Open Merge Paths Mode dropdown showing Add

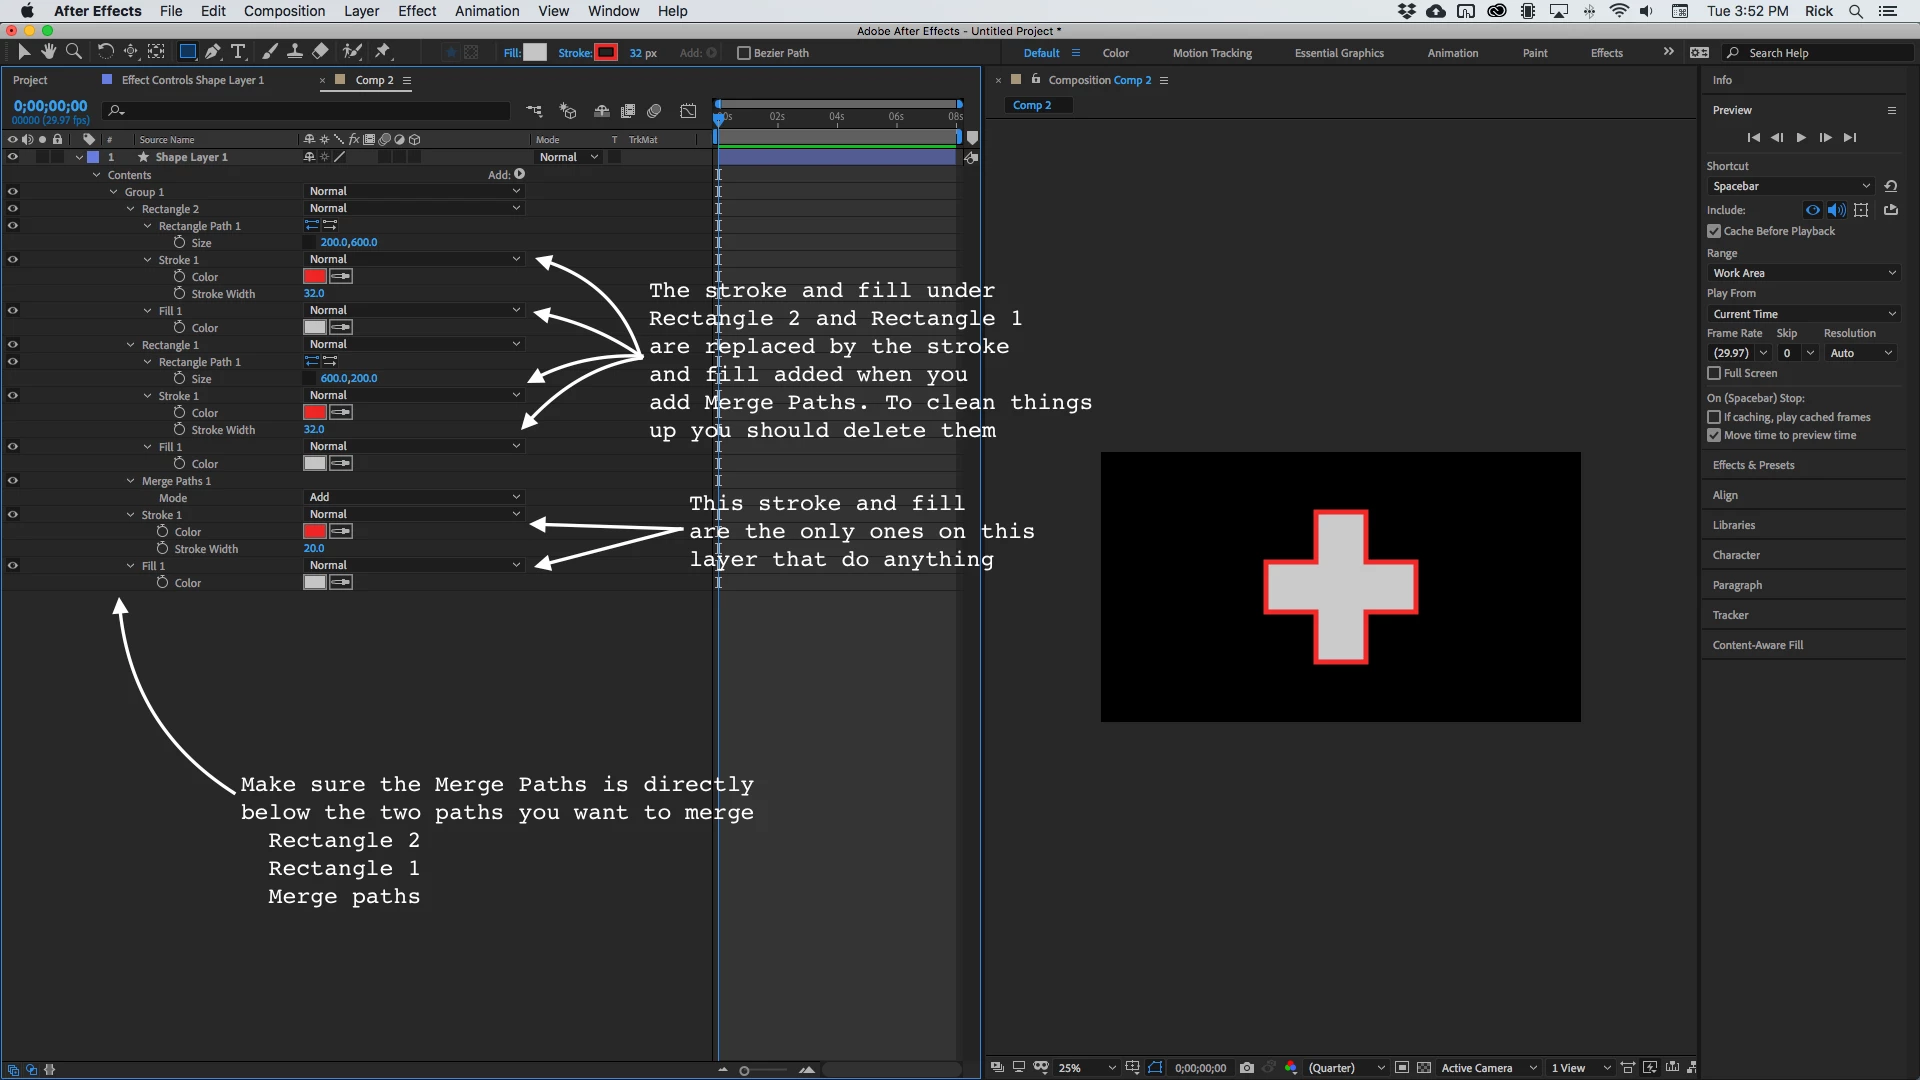point(413,497)
